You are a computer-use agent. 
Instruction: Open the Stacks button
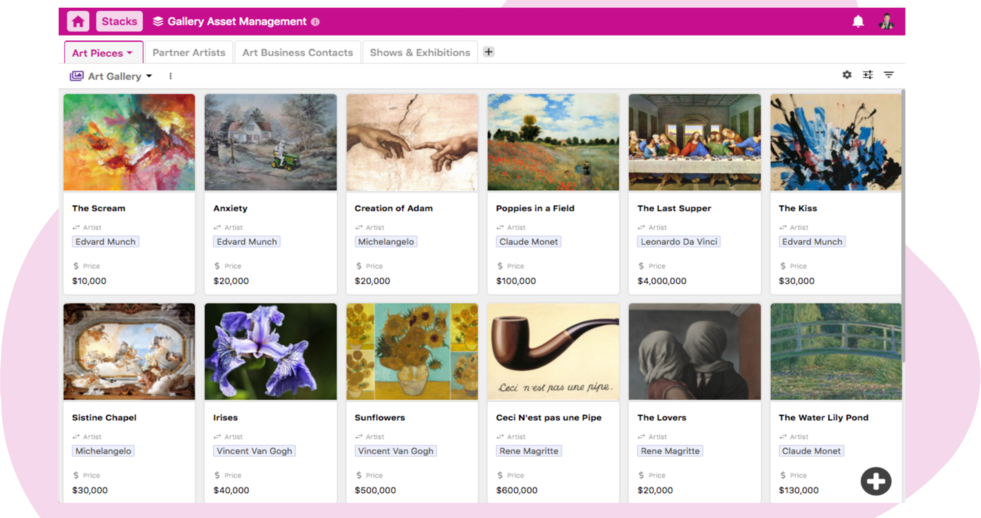click(x=119, y=21)
